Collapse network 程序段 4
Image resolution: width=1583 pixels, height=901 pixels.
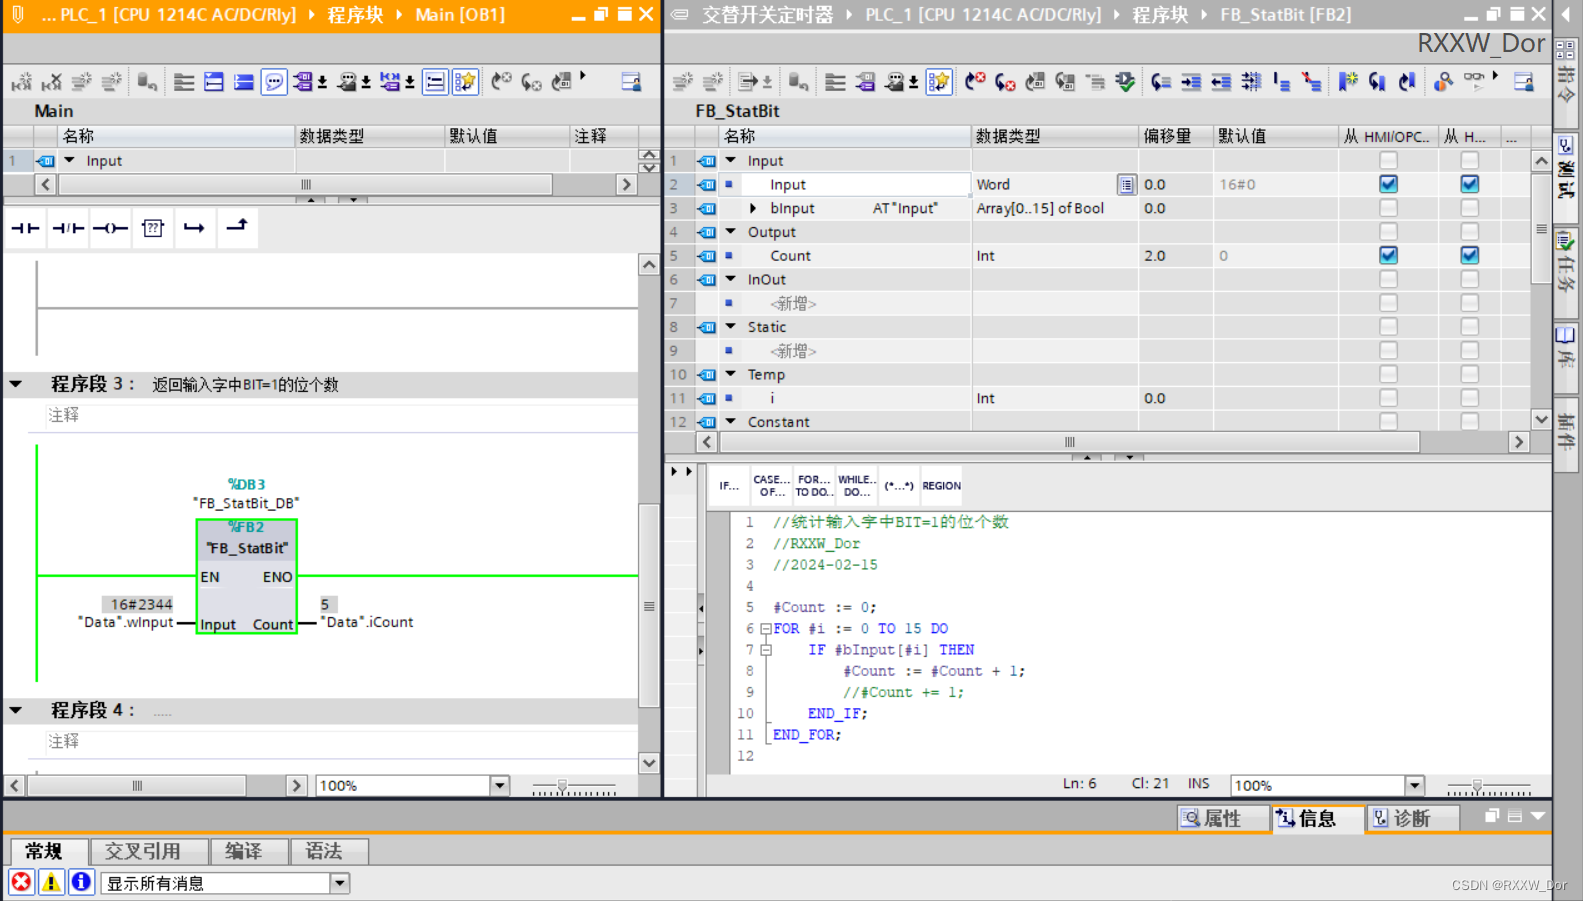click(16, 710)
